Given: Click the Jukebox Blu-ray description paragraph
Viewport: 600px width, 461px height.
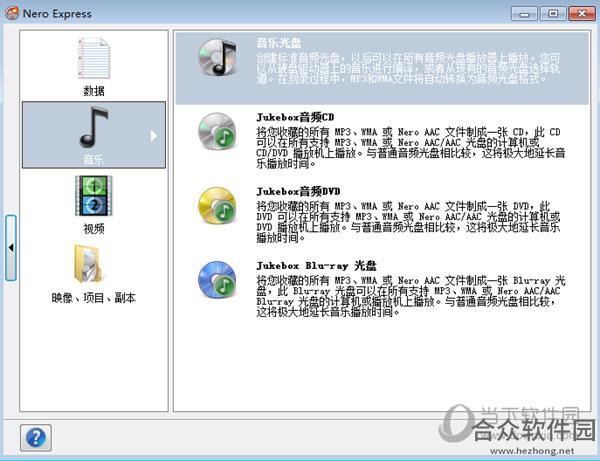Looking at the screenshot, I should click(x=411, y=296).
